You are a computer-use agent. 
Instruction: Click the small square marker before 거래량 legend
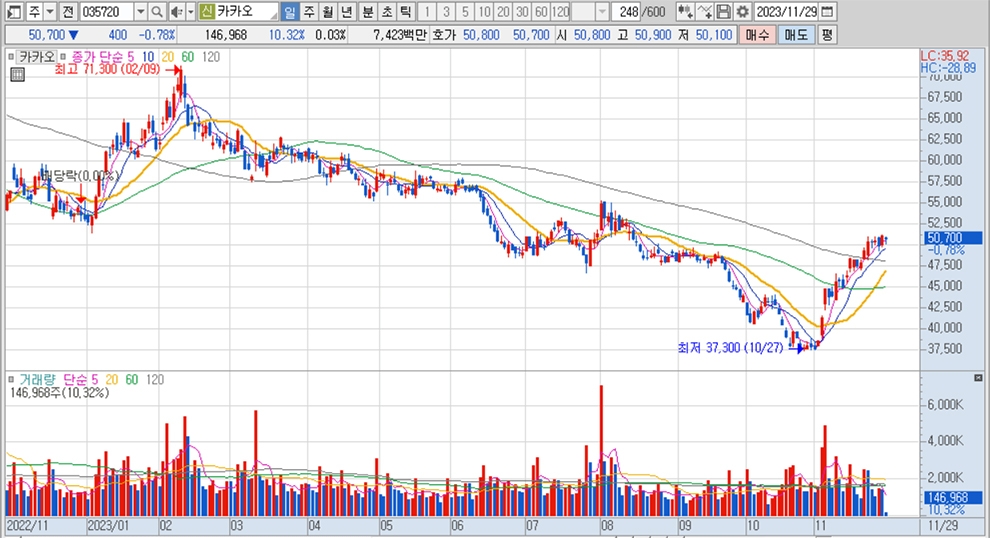tap(11, 380)
